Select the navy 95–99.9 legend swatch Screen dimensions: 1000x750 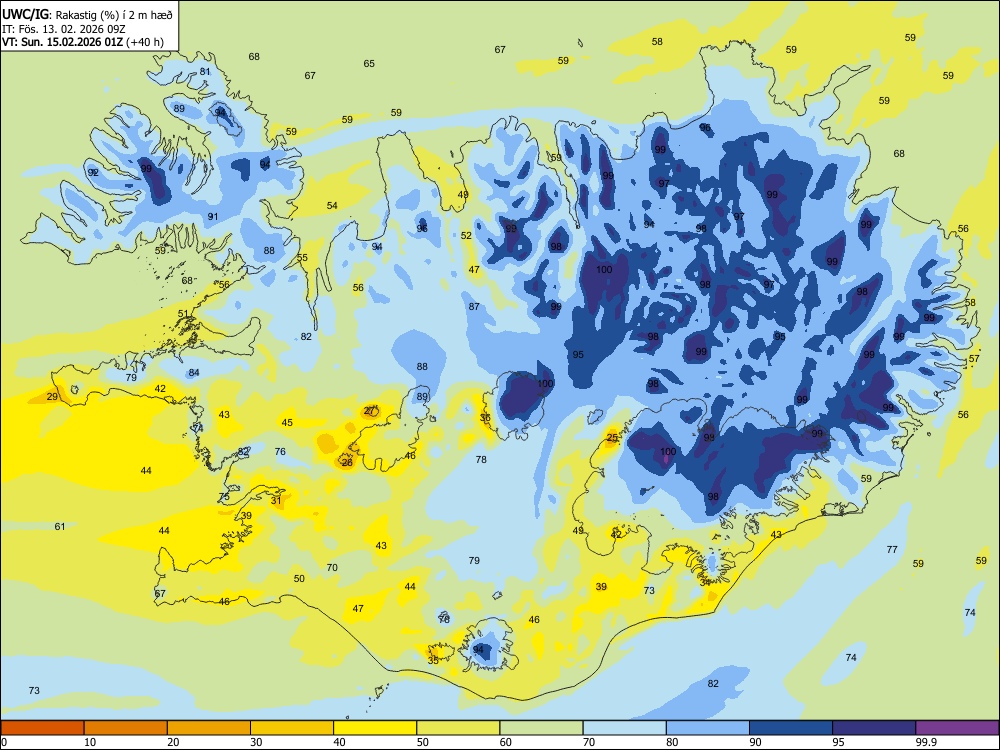(x=874, y=728)
